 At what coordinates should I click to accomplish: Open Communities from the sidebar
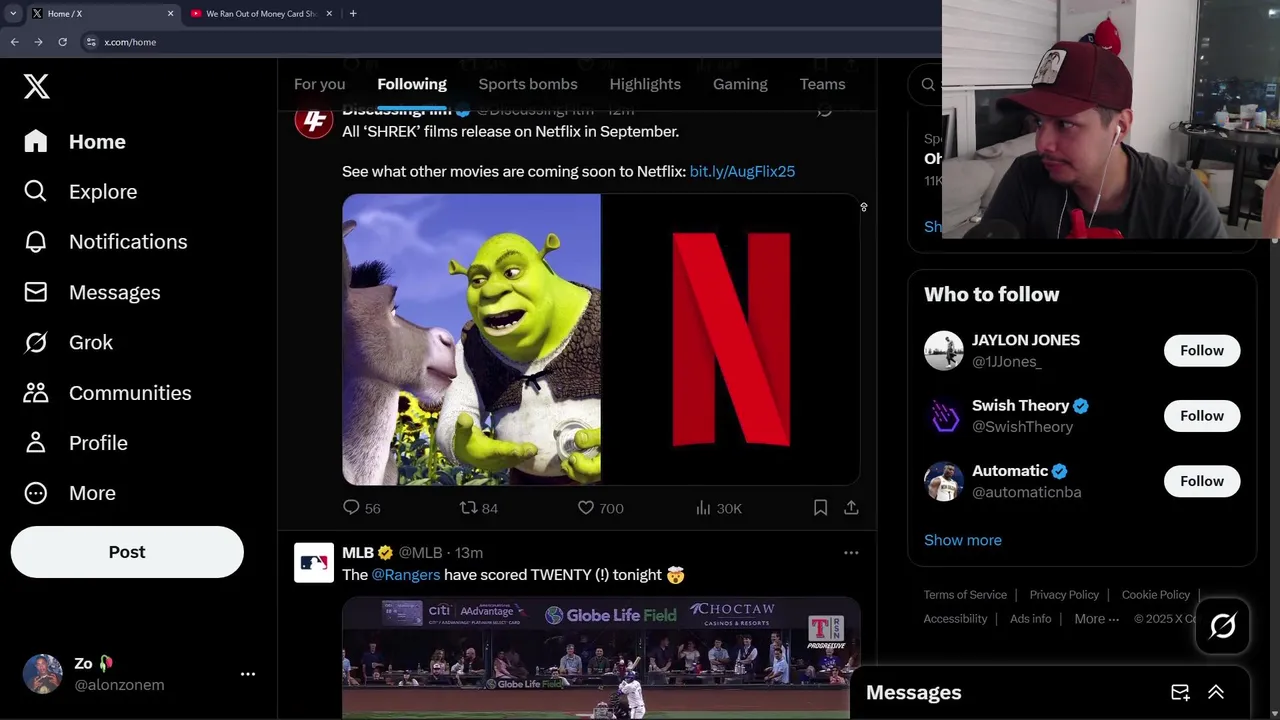107,393
